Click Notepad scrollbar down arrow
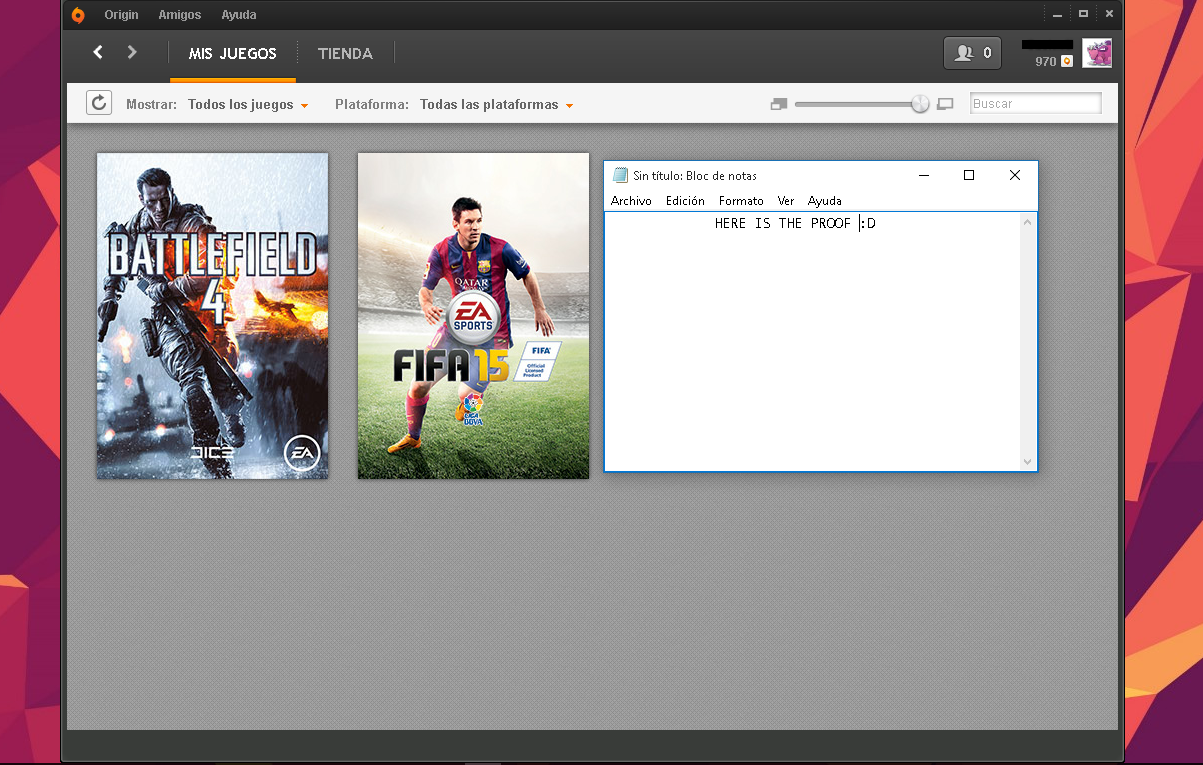The width and height of the screenshot is (1203, 765). (1028, 461)
